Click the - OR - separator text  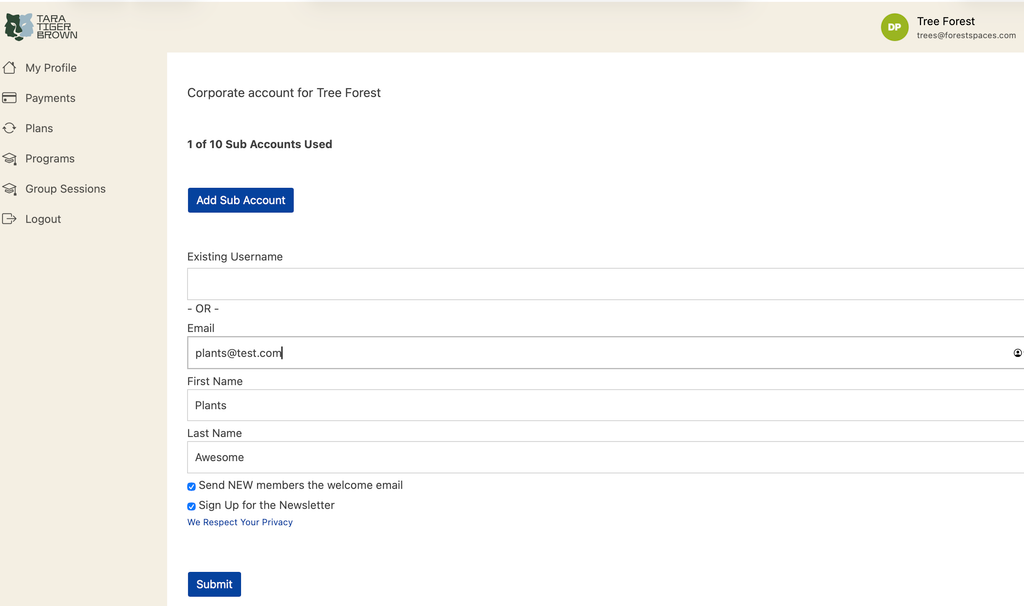(203, 308)
